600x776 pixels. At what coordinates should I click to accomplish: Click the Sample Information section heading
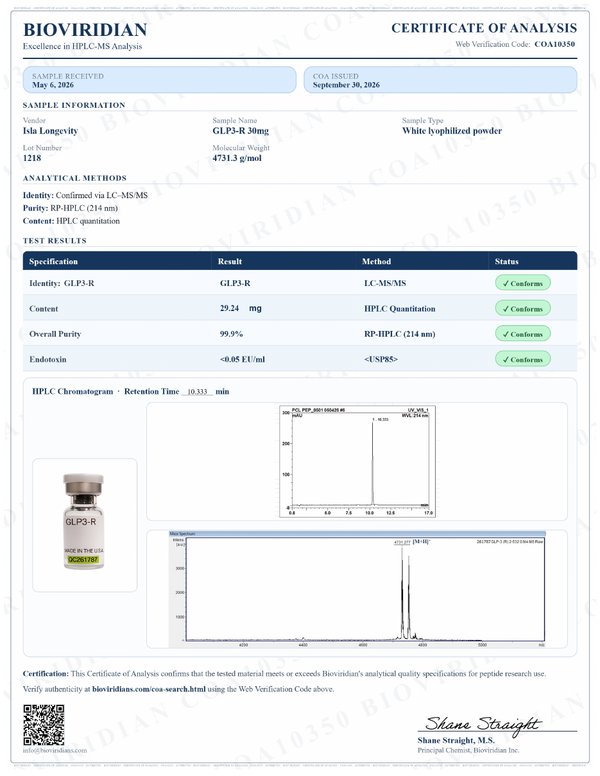(74, 105)
